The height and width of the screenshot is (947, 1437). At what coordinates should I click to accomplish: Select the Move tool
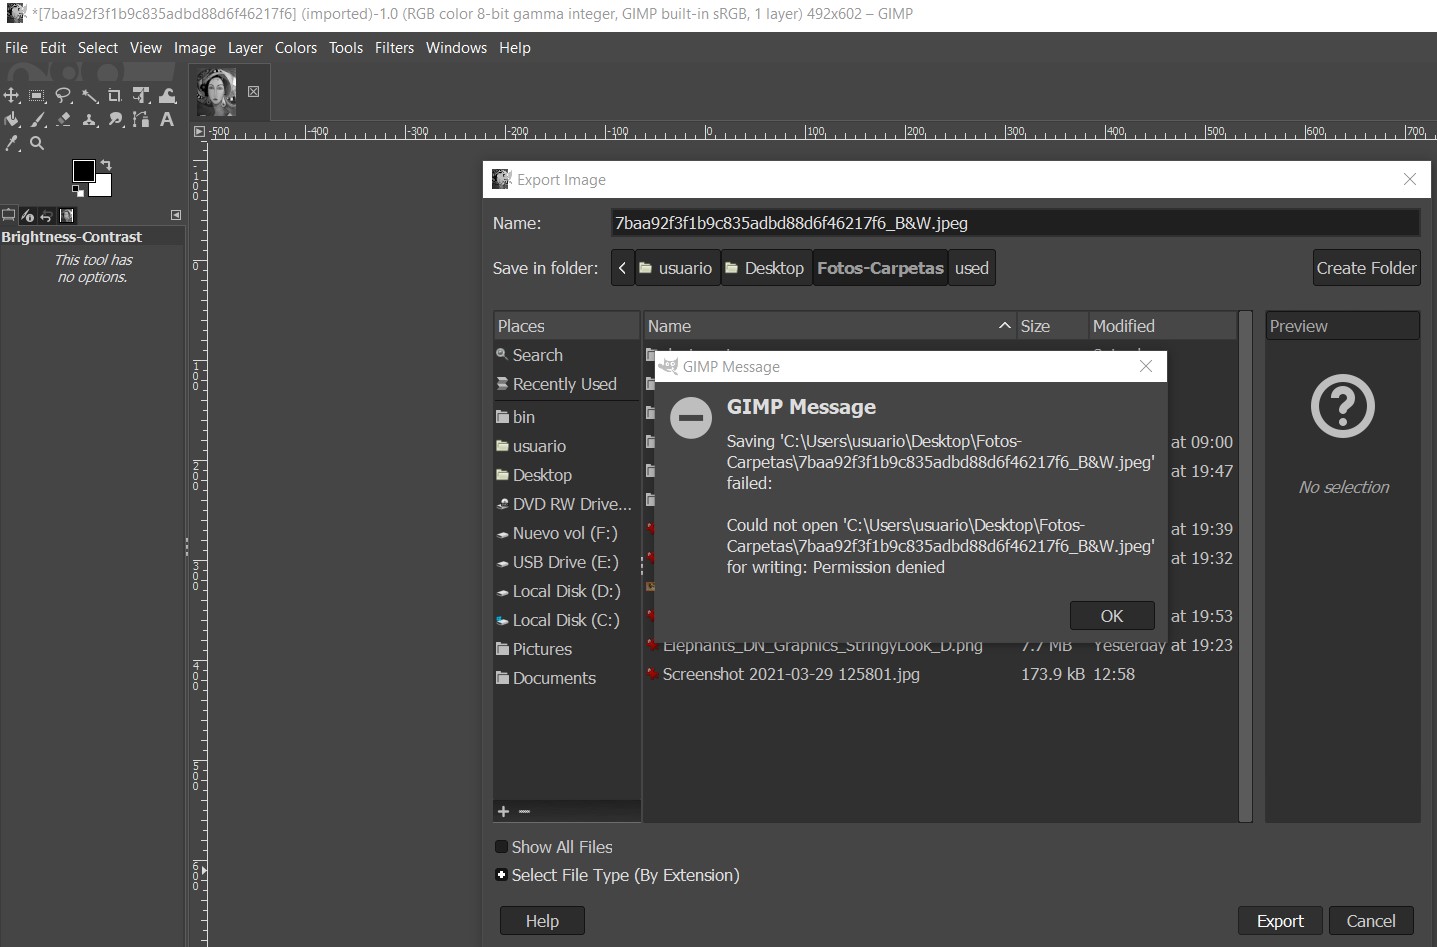coord(12,96)
